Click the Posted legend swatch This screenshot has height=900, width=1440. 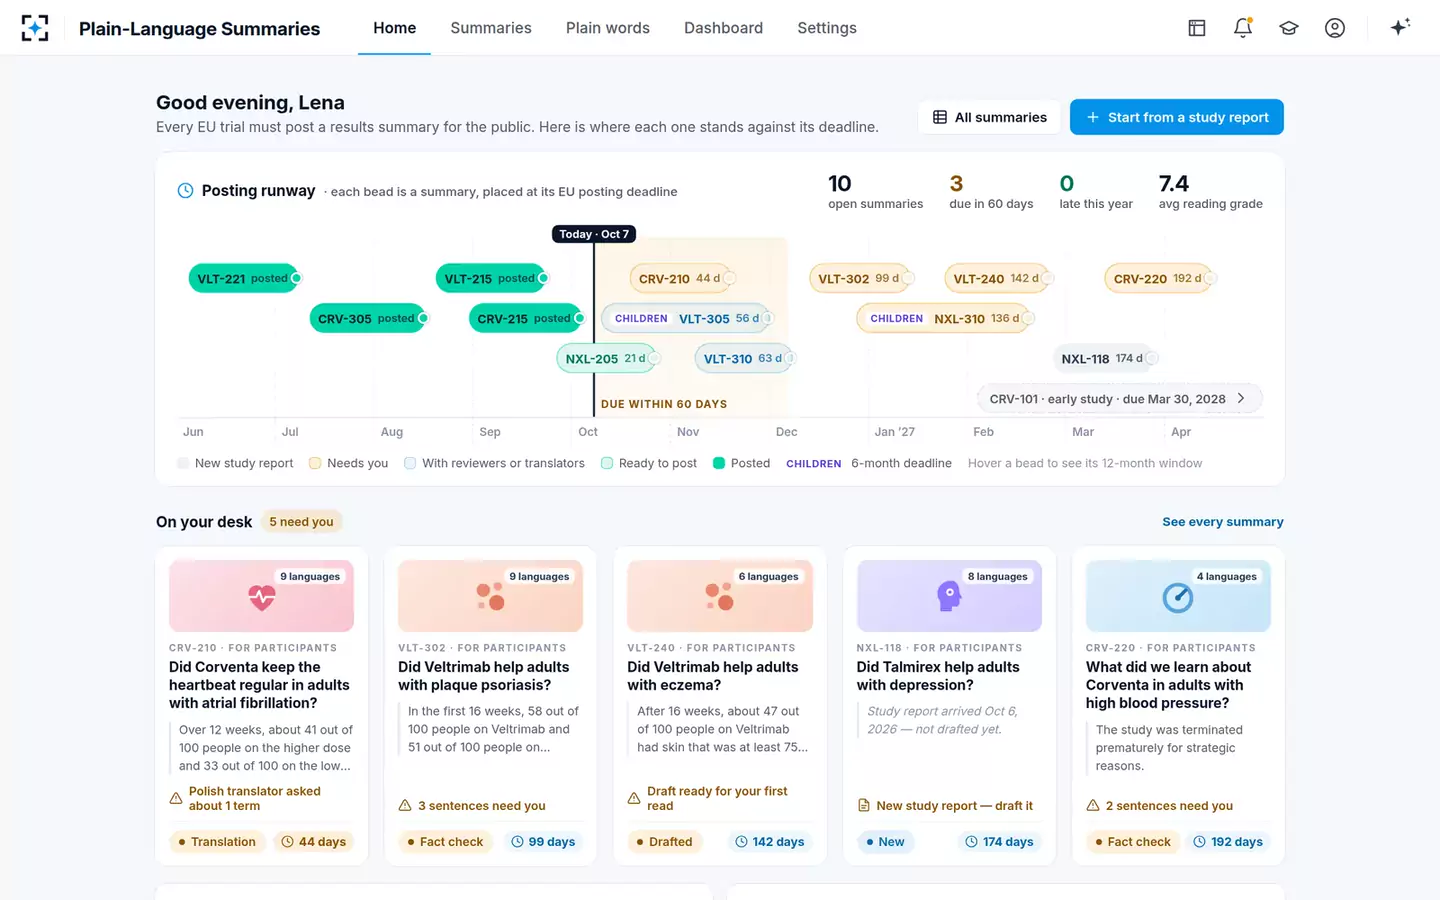tap(718, 463)
